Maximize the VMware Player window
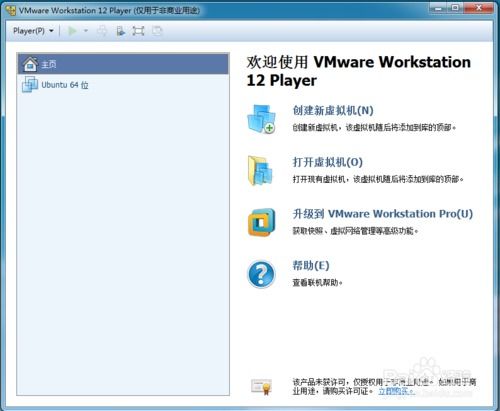The image size is (500, 411). point(456,8)
